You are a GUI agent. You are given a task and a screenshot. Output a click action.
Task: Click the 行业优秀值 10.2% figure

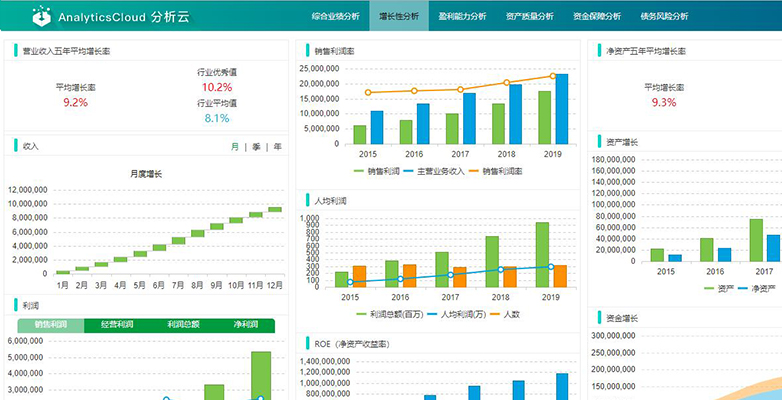217,87
